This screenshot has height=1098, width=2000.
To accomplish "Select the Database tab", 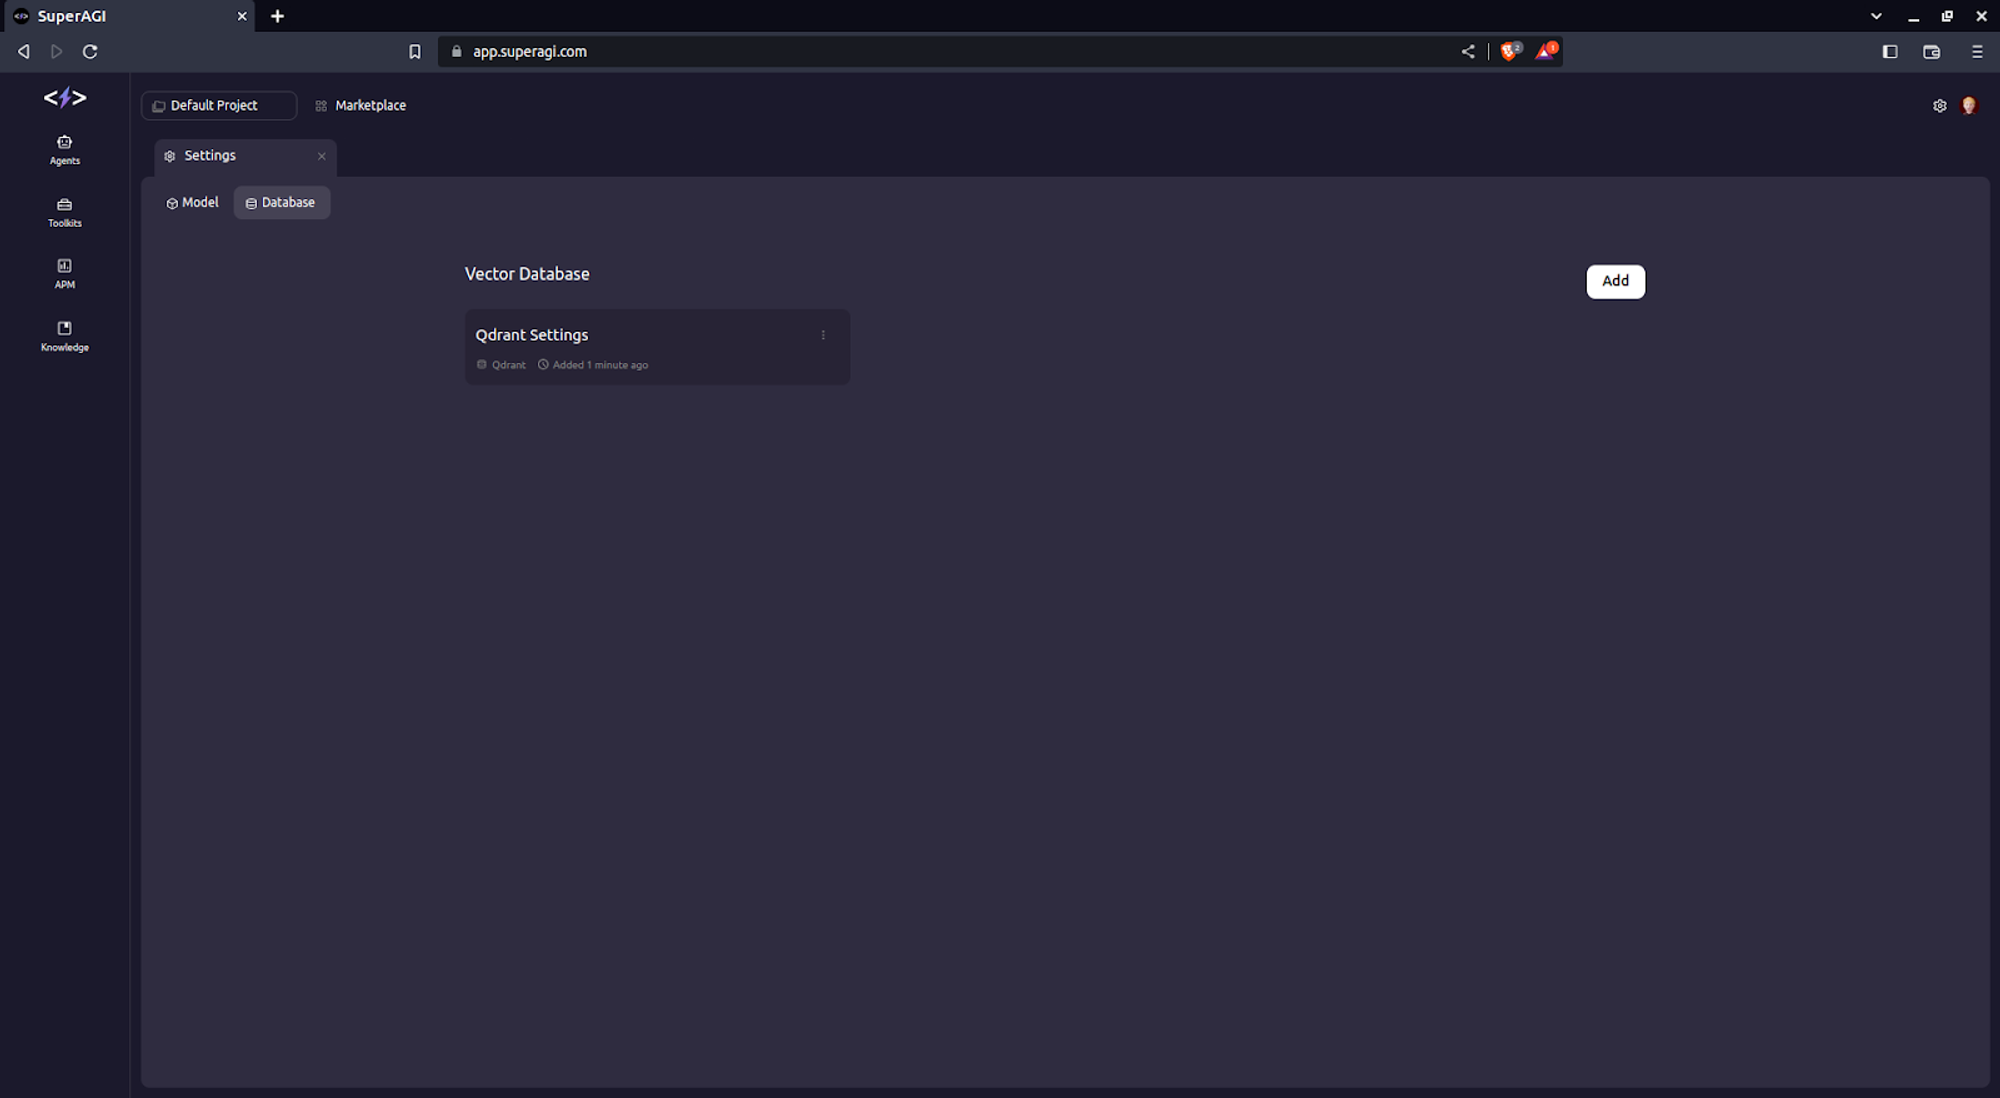I will point(281,203).
